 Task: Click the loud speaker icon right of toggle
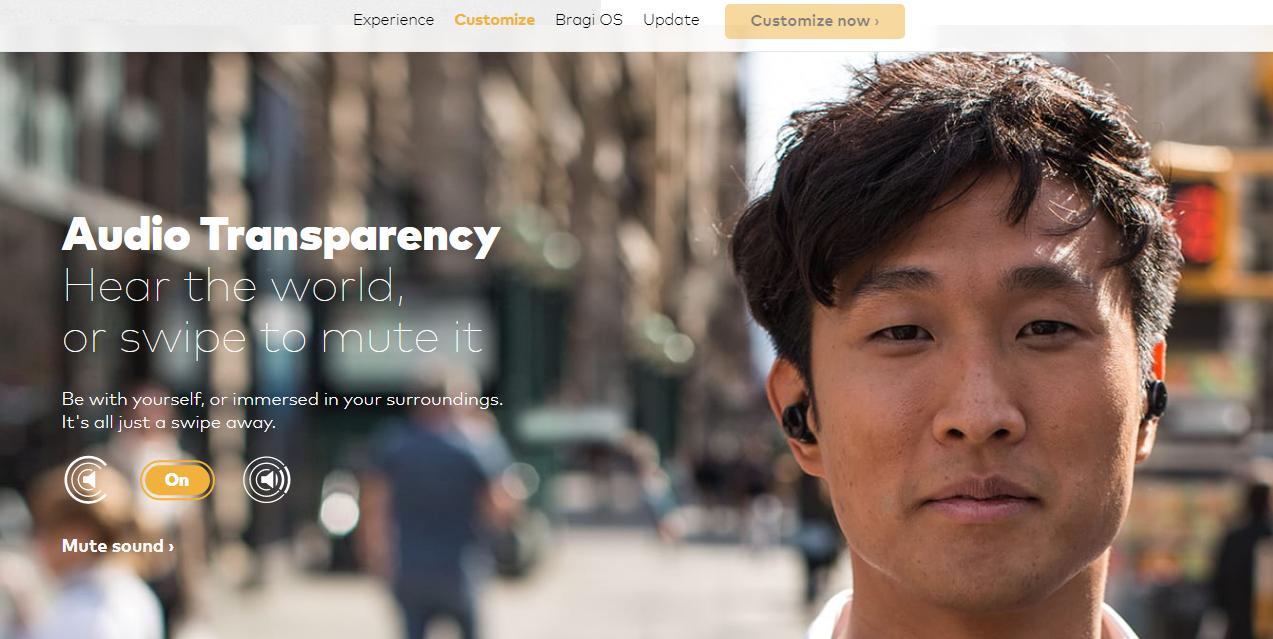[x=267, y=480]
